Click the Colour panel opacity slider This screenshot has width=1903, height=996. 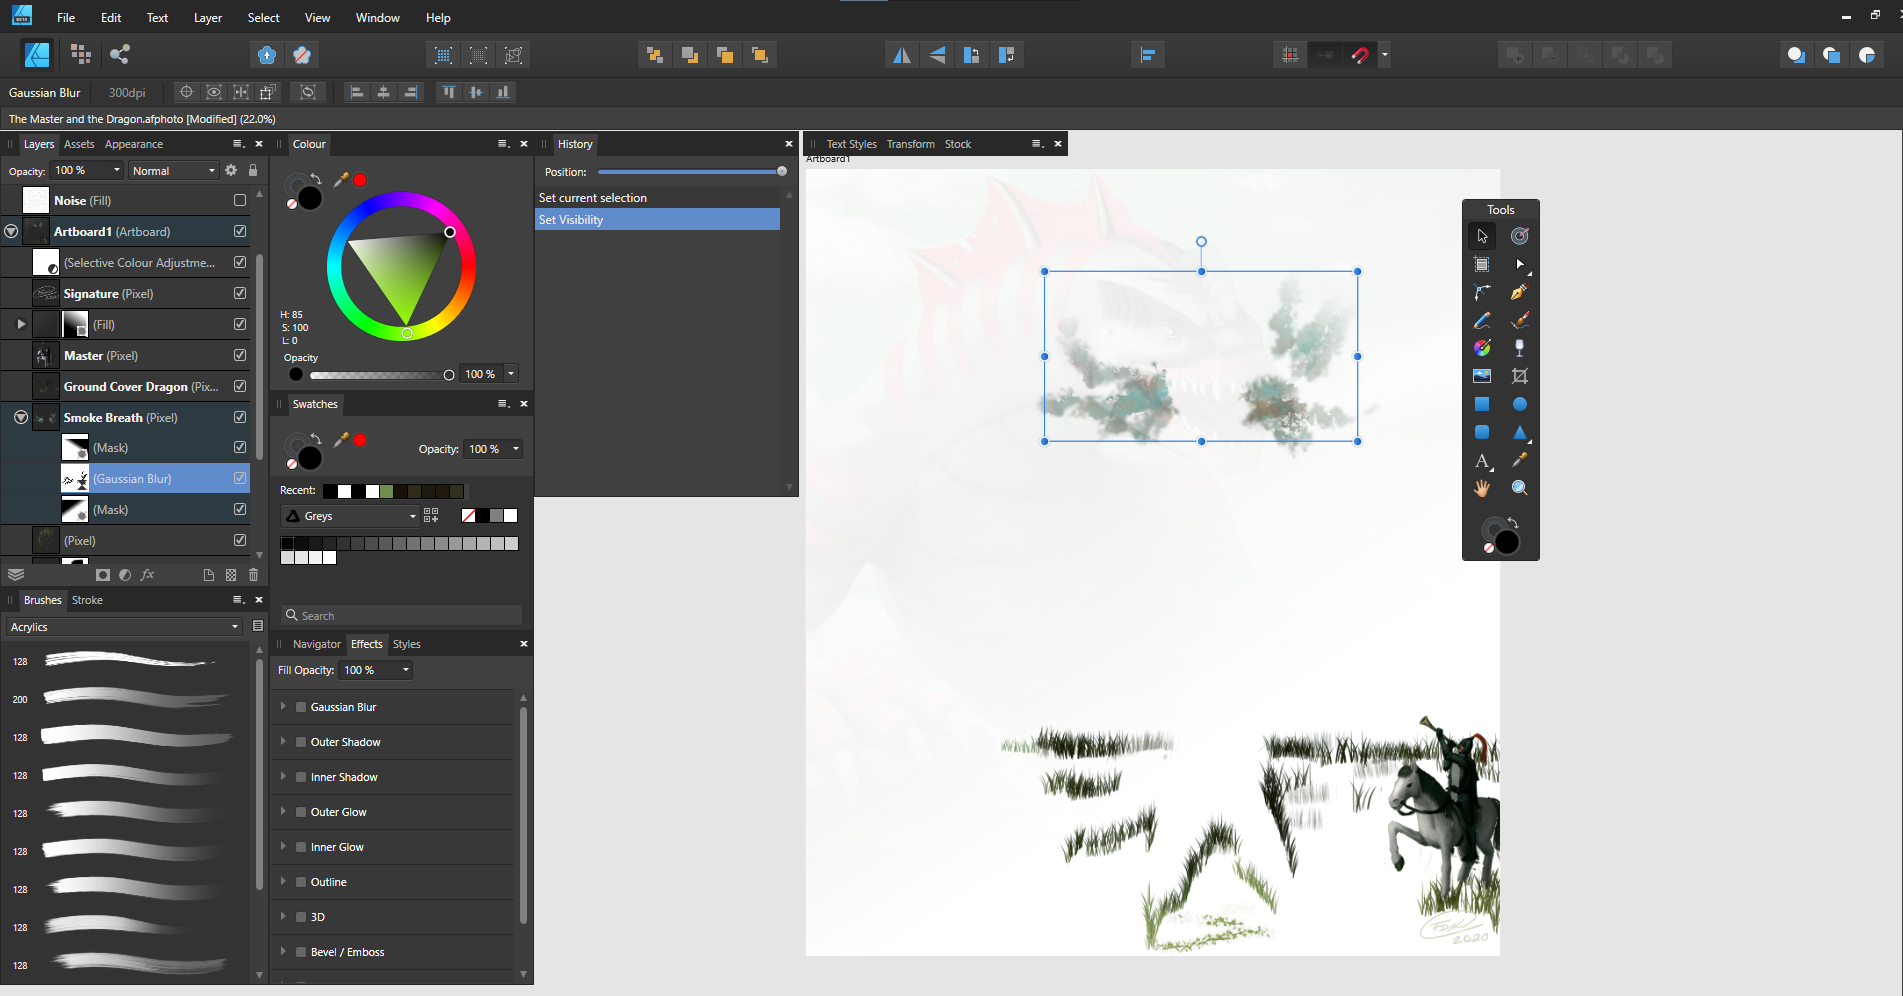pos(378,375)
